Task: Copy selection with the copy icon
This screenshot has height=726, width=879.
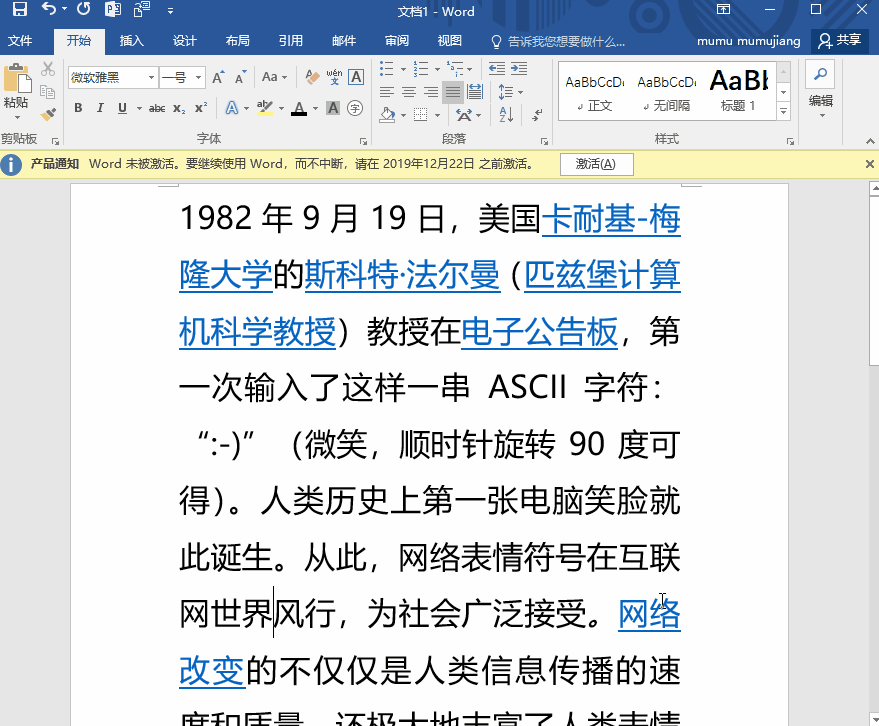Action: 48,92
